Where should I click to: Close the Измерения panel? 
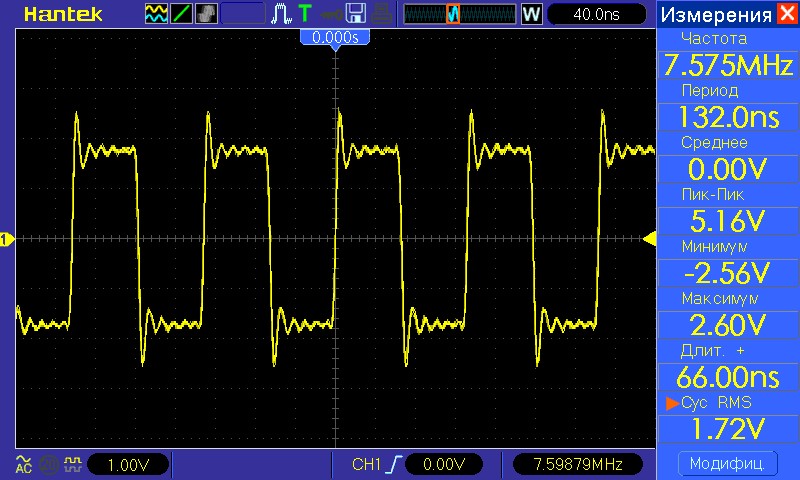click(787, 13)
